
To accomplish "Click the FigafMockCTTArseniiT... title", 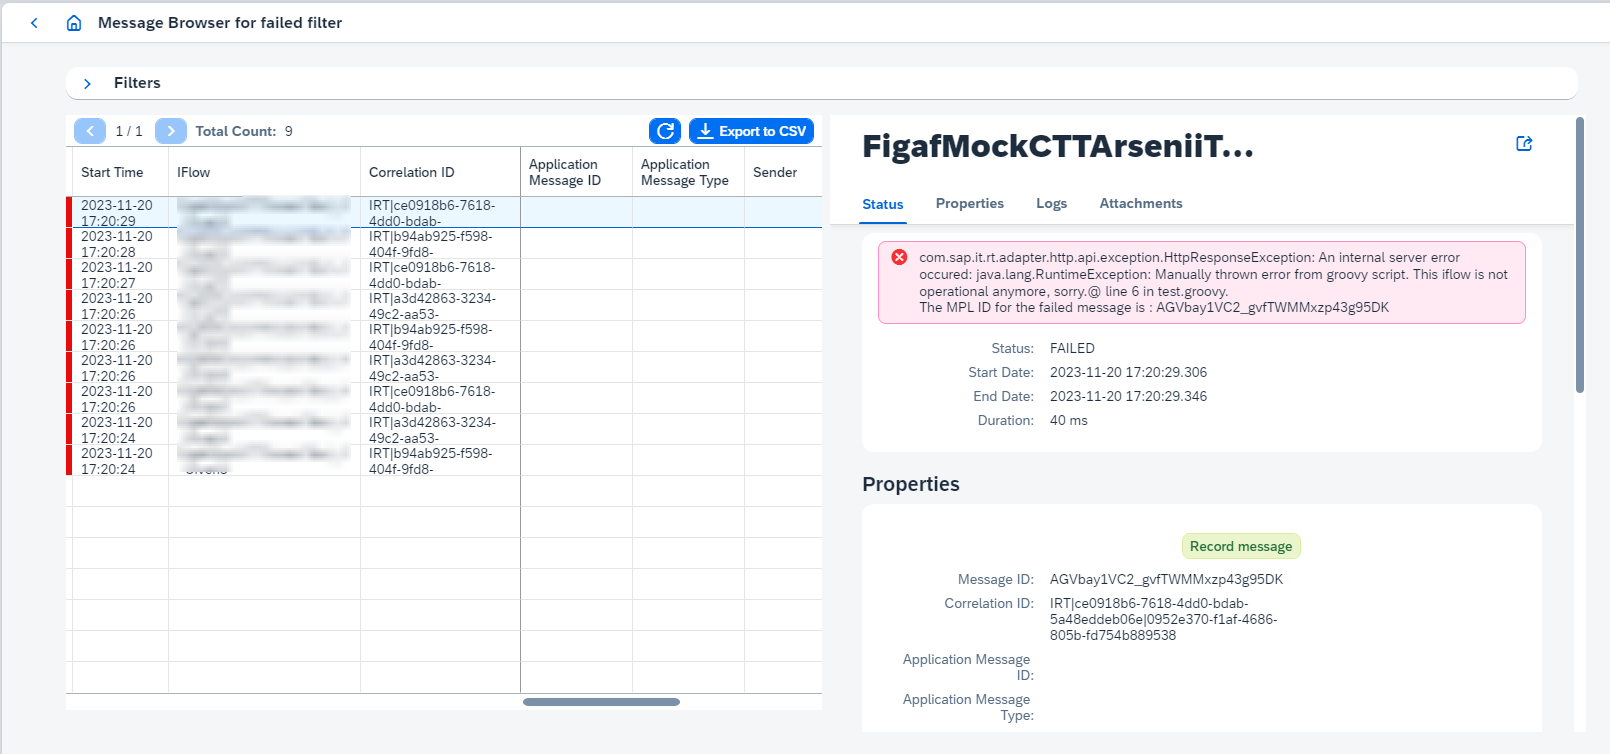I will (x=1058, y=147).
